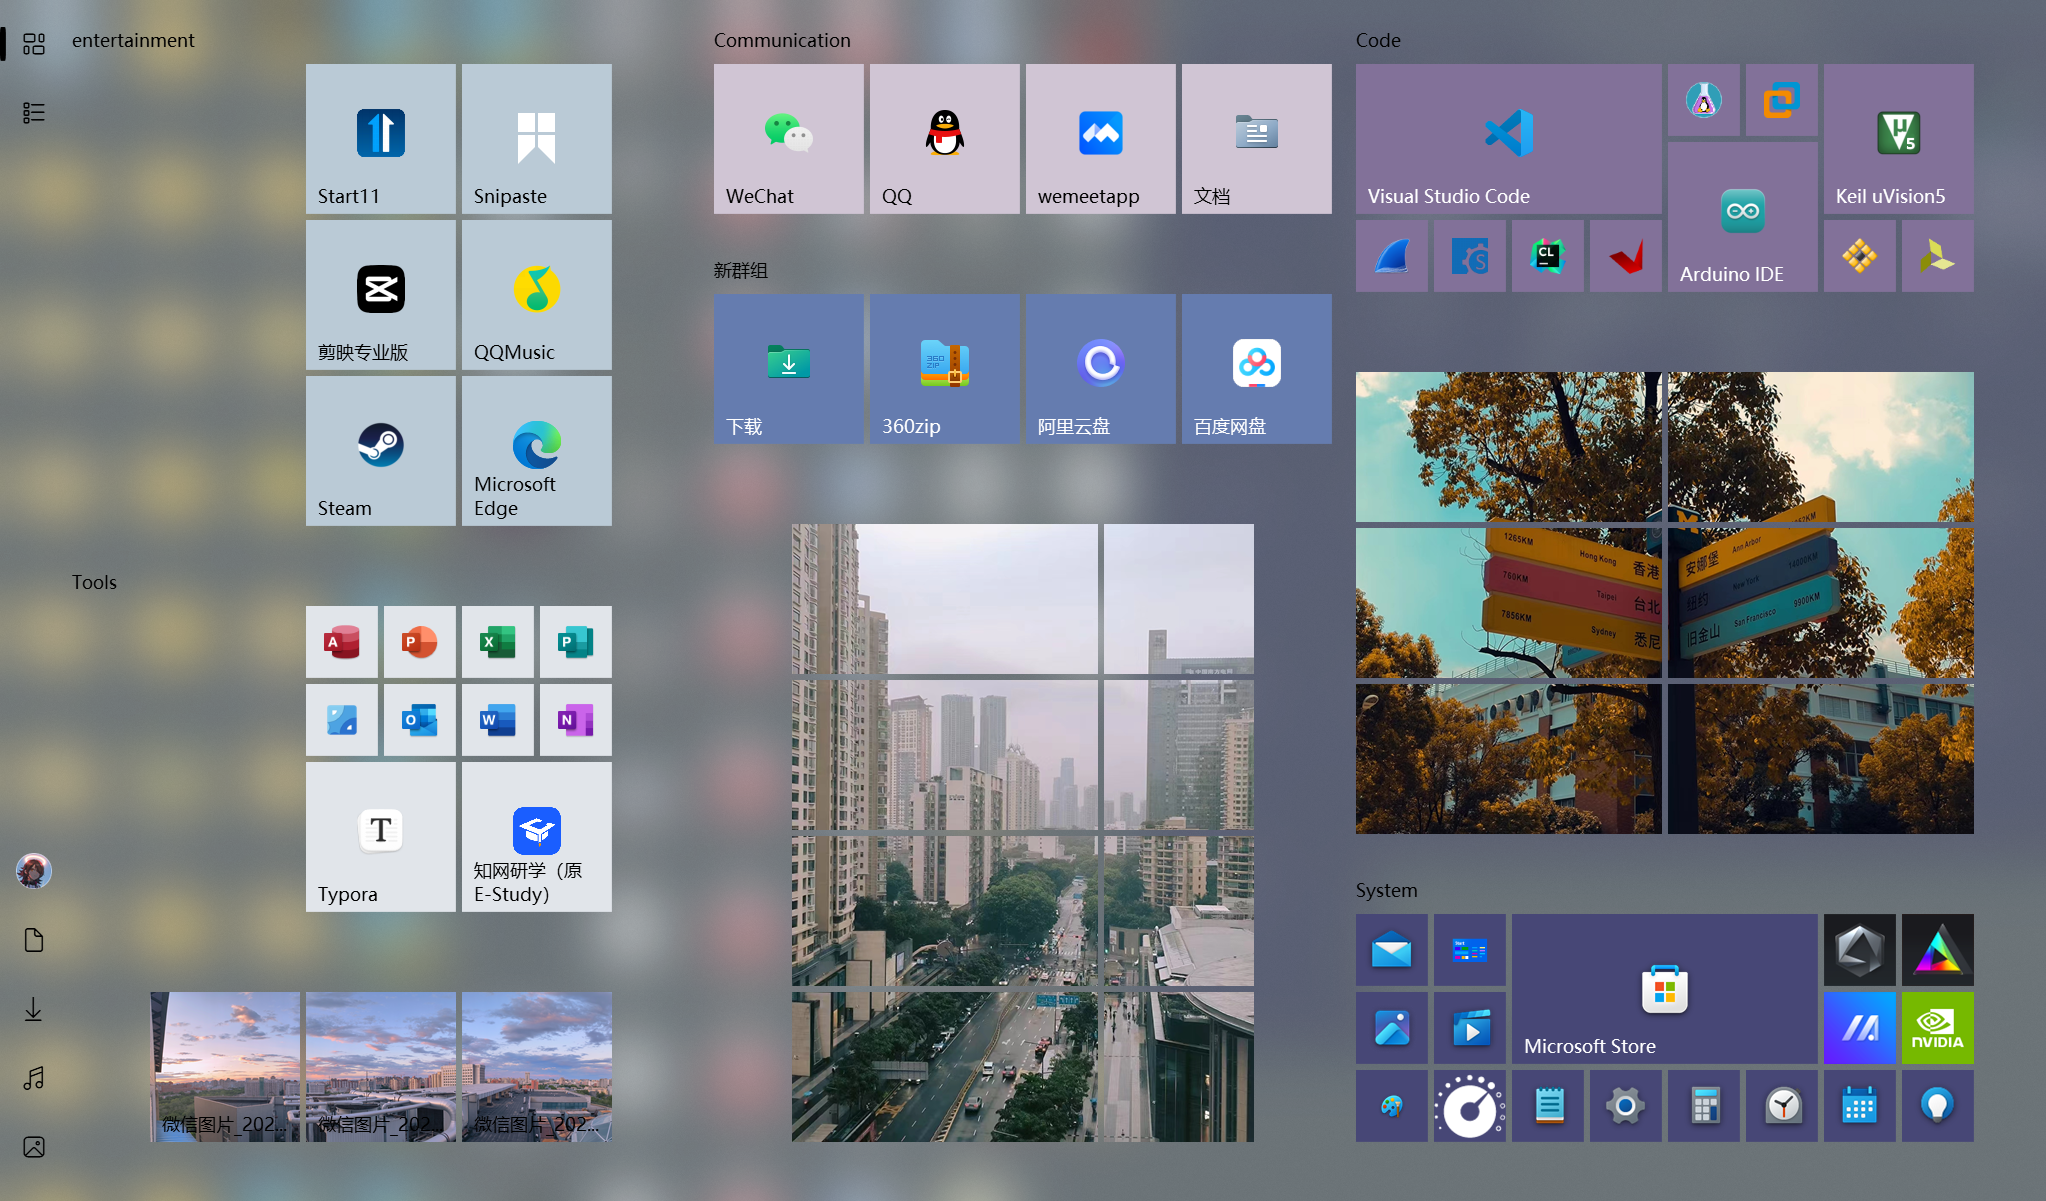
Task: Open the NVIDIA tile
Action: pyautogui.click(x=1937, y=1028)
